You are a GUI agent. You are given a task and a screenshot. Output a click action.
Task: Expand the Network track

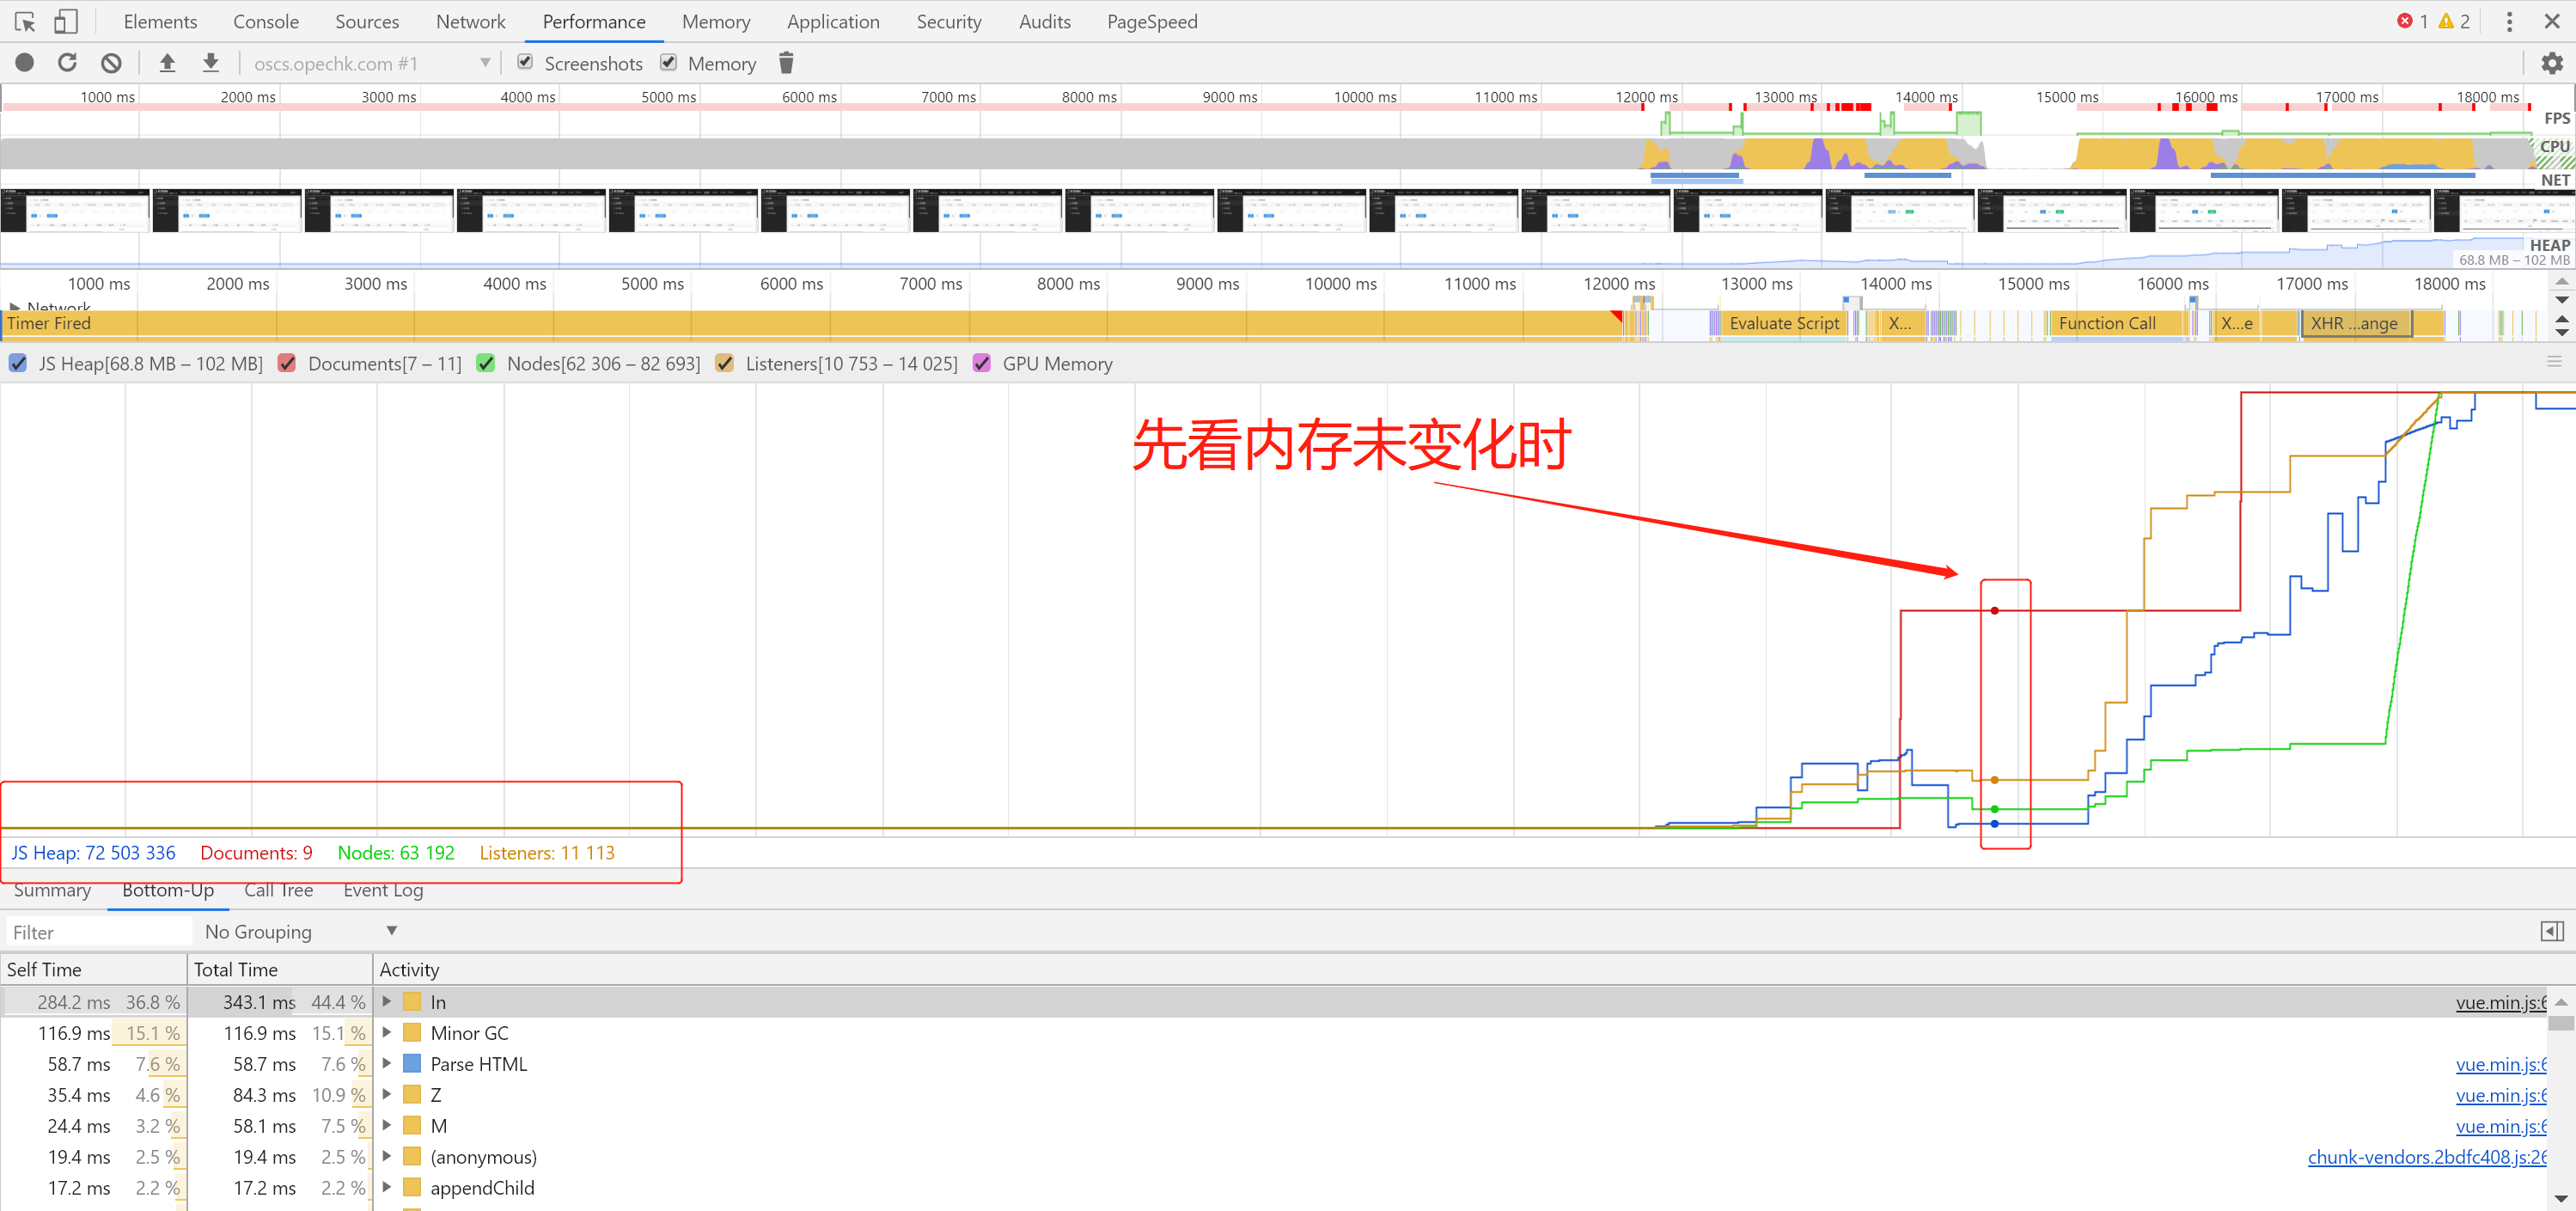14,306
